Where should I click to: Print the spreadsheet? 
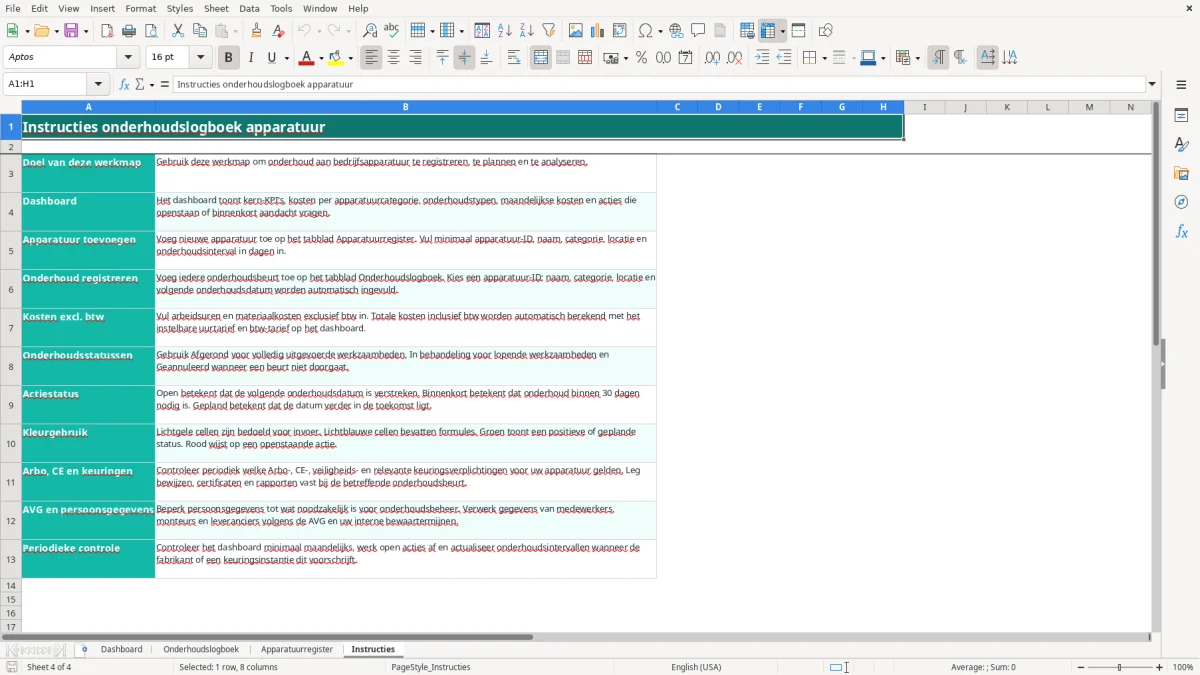point(129,31)
